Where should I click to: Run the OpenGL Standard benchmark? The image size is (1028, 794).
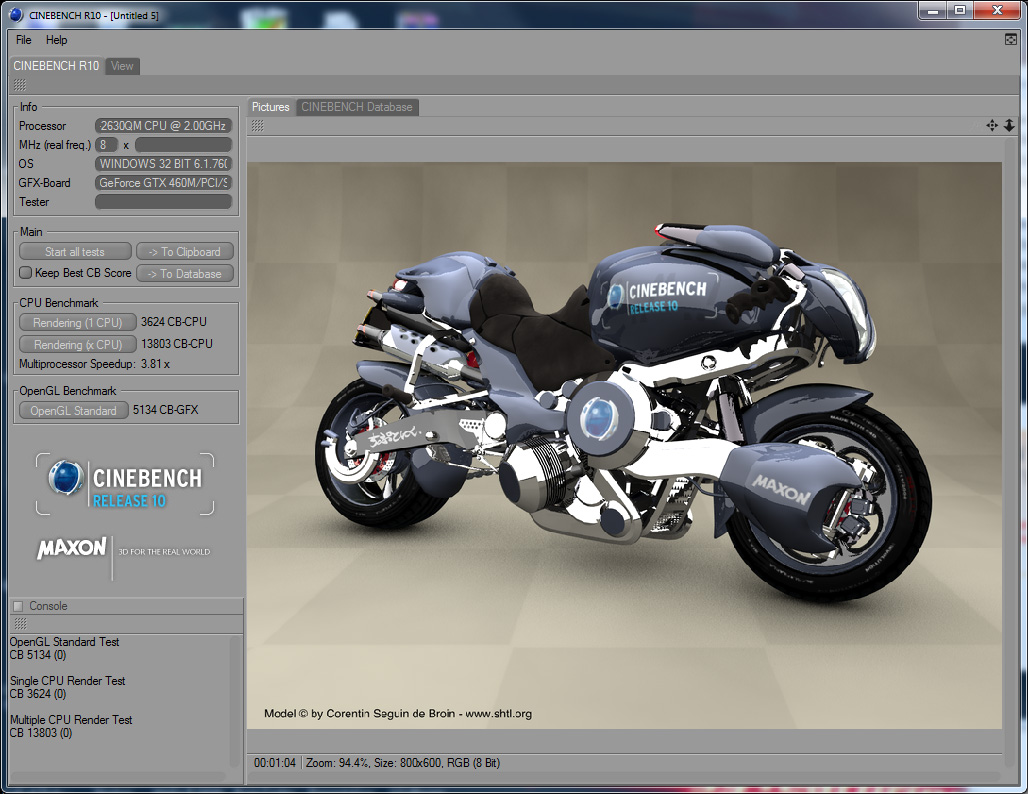(73, 410)
